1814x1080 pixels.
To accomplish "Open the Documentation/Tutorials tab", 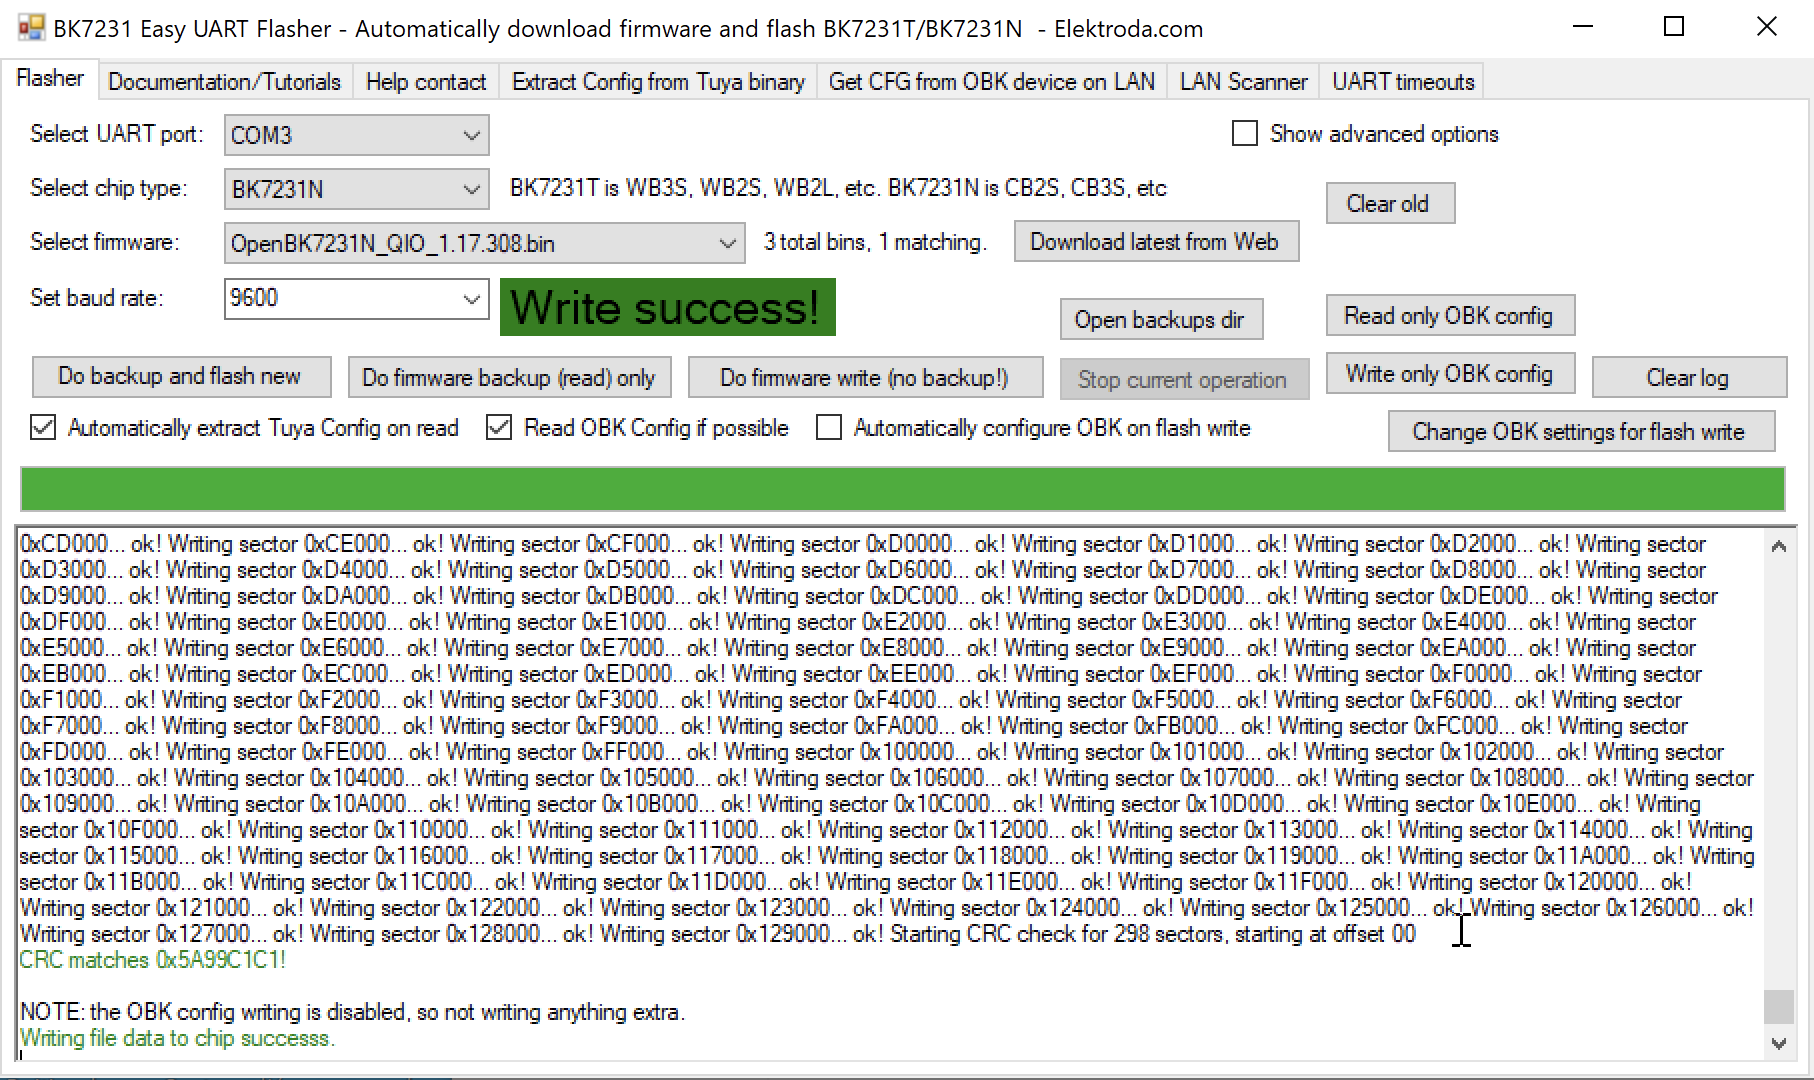I will pos(224,82).
